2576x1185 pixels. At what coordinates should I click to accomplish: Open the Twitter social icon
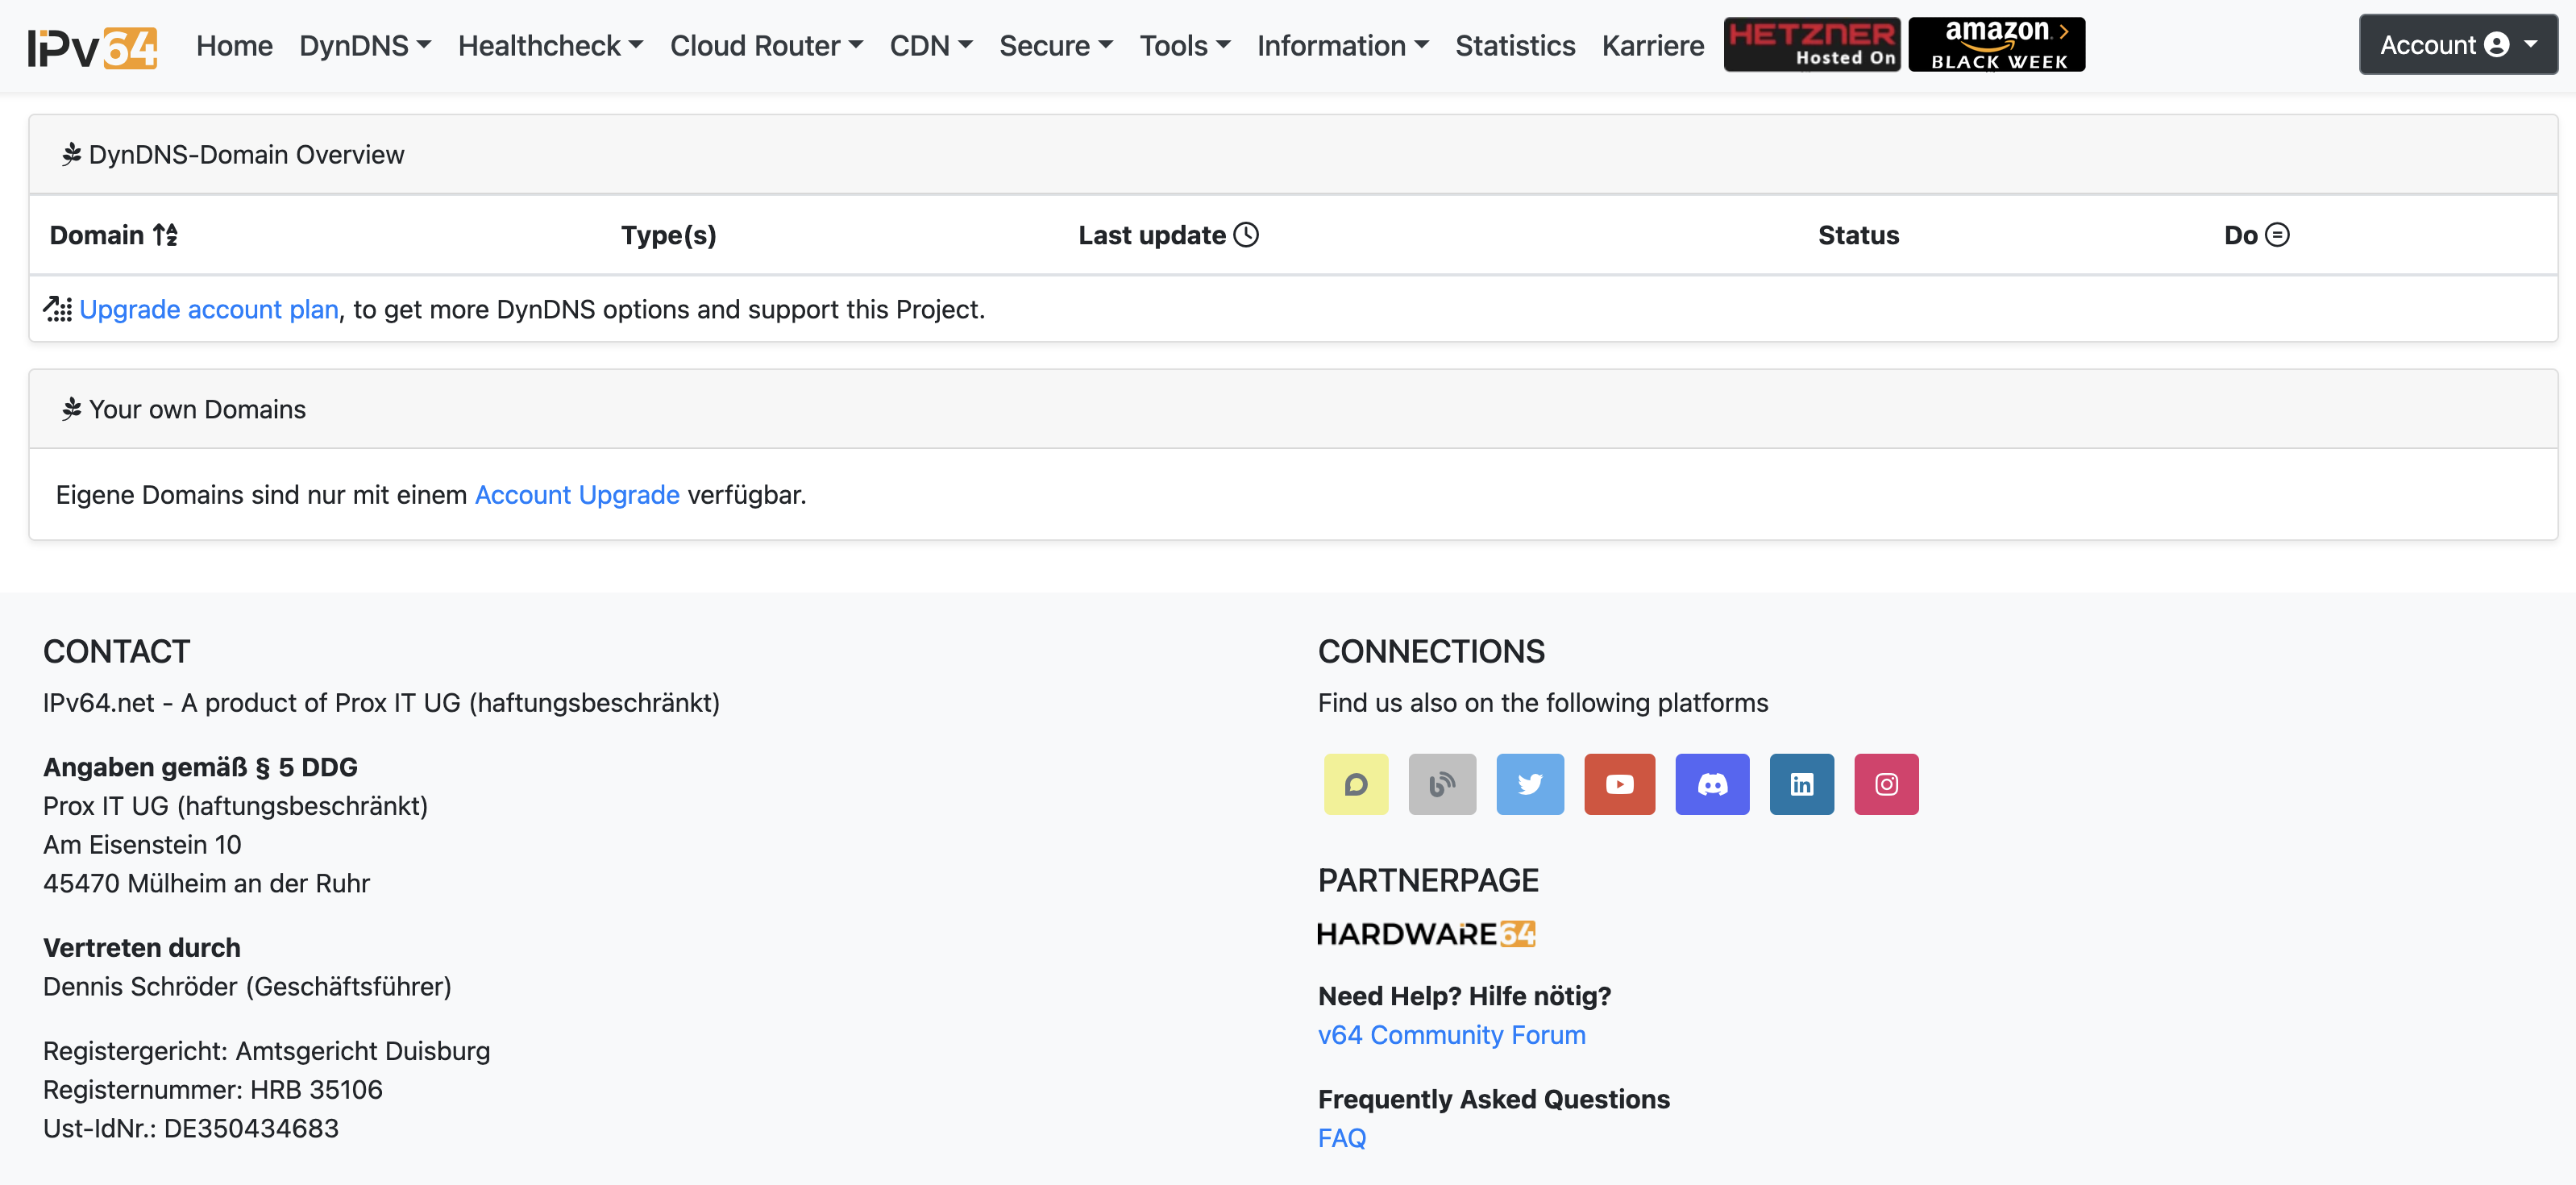(x=1529, y=784)
